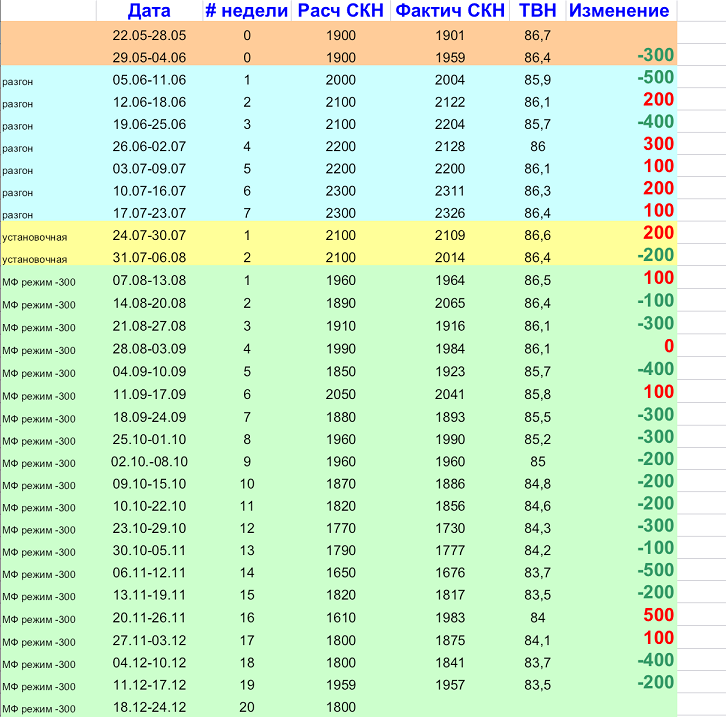The width and height of the screenshot is (726, 717).
Task: Select the 'Изменение' column header
Action: coord(619,10)
